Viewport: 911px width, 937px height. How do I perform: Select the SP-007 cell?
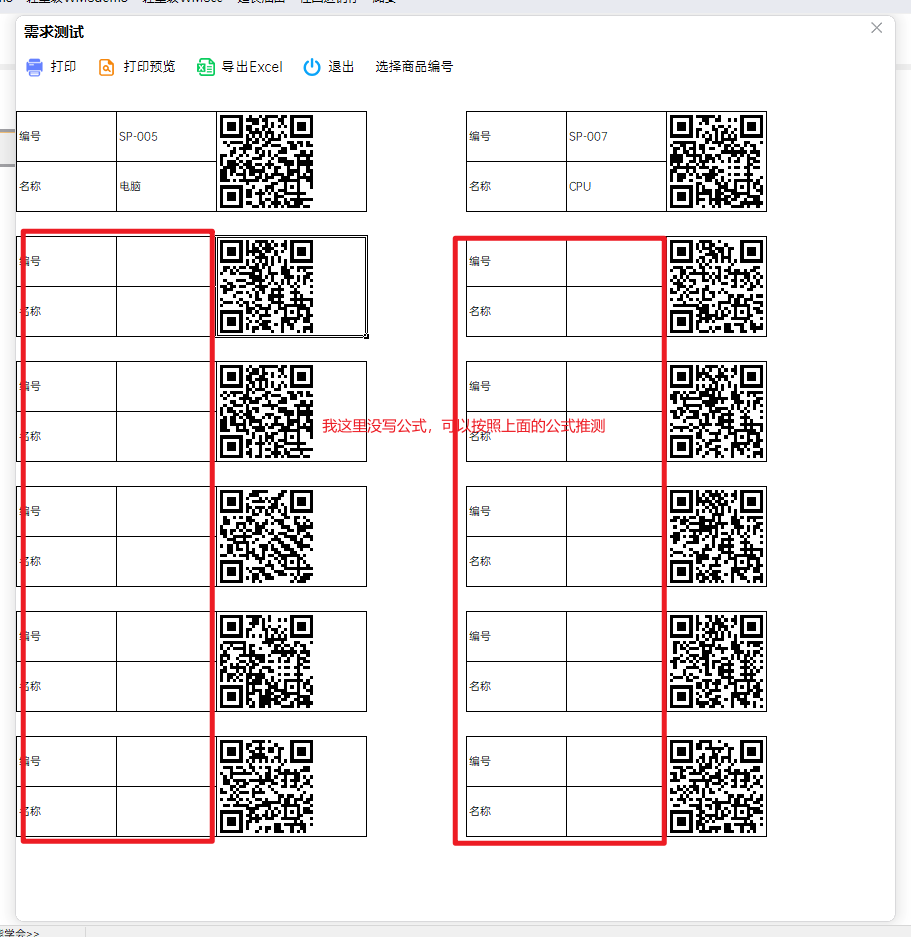pyautogui.click(x=616, y=136)
